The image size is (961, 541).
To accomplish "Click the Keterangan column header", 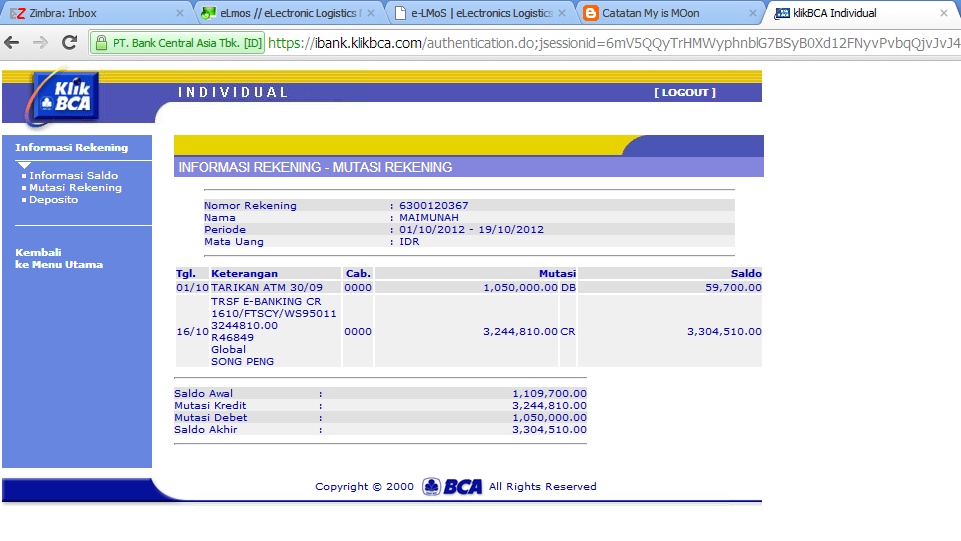I will tap(244, 274).
